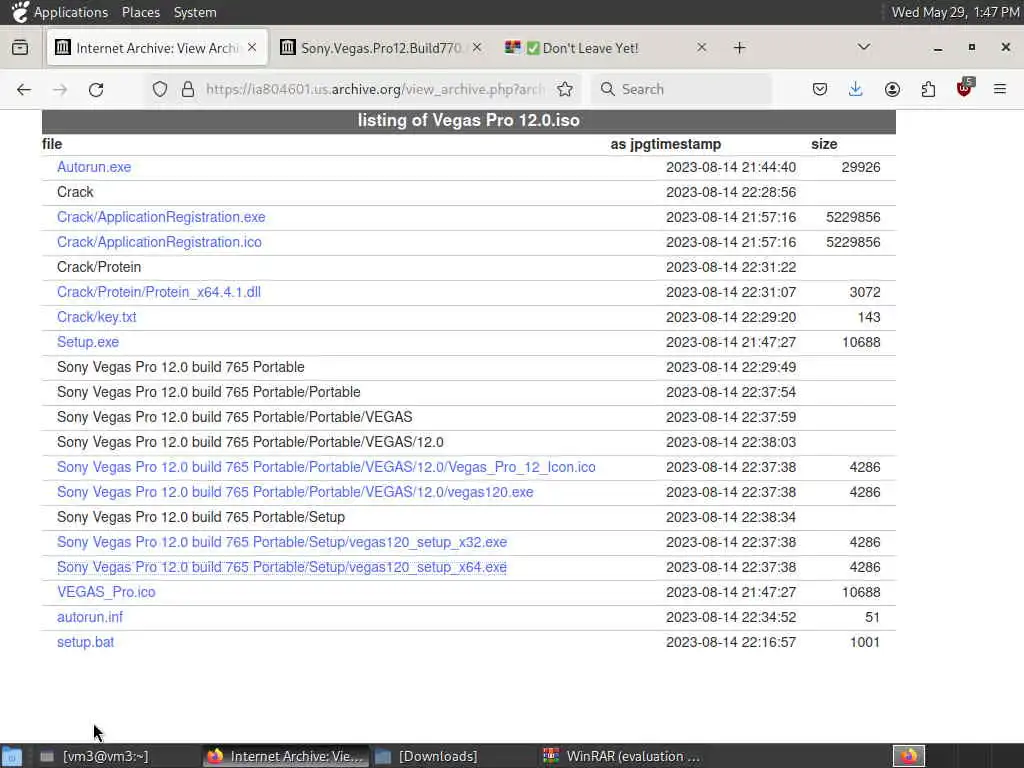
Task: Open Crack/Protein/Protein_x64.4.1.dll link
Action: (159, 292)
